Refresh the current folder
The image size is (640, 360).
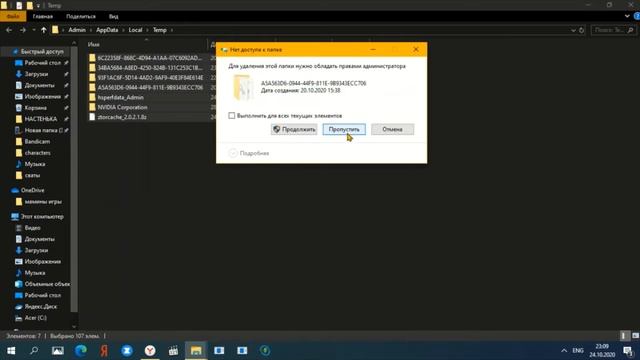582,30
